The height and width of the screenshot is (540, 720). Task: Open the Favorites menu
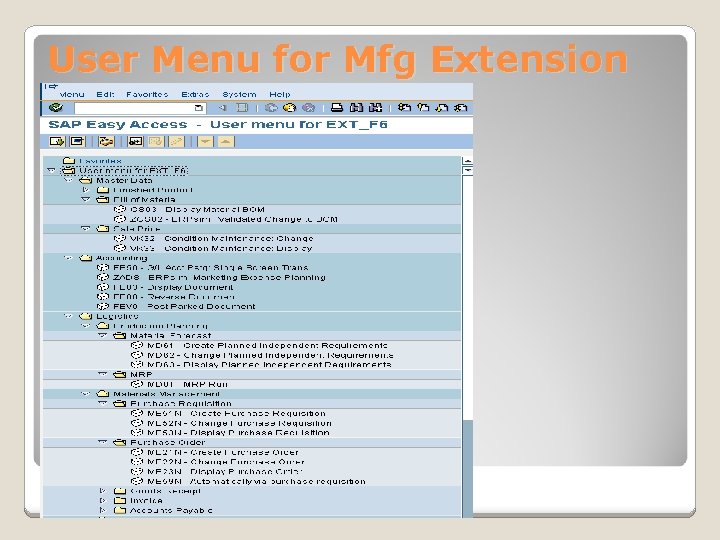coord(147,94)
